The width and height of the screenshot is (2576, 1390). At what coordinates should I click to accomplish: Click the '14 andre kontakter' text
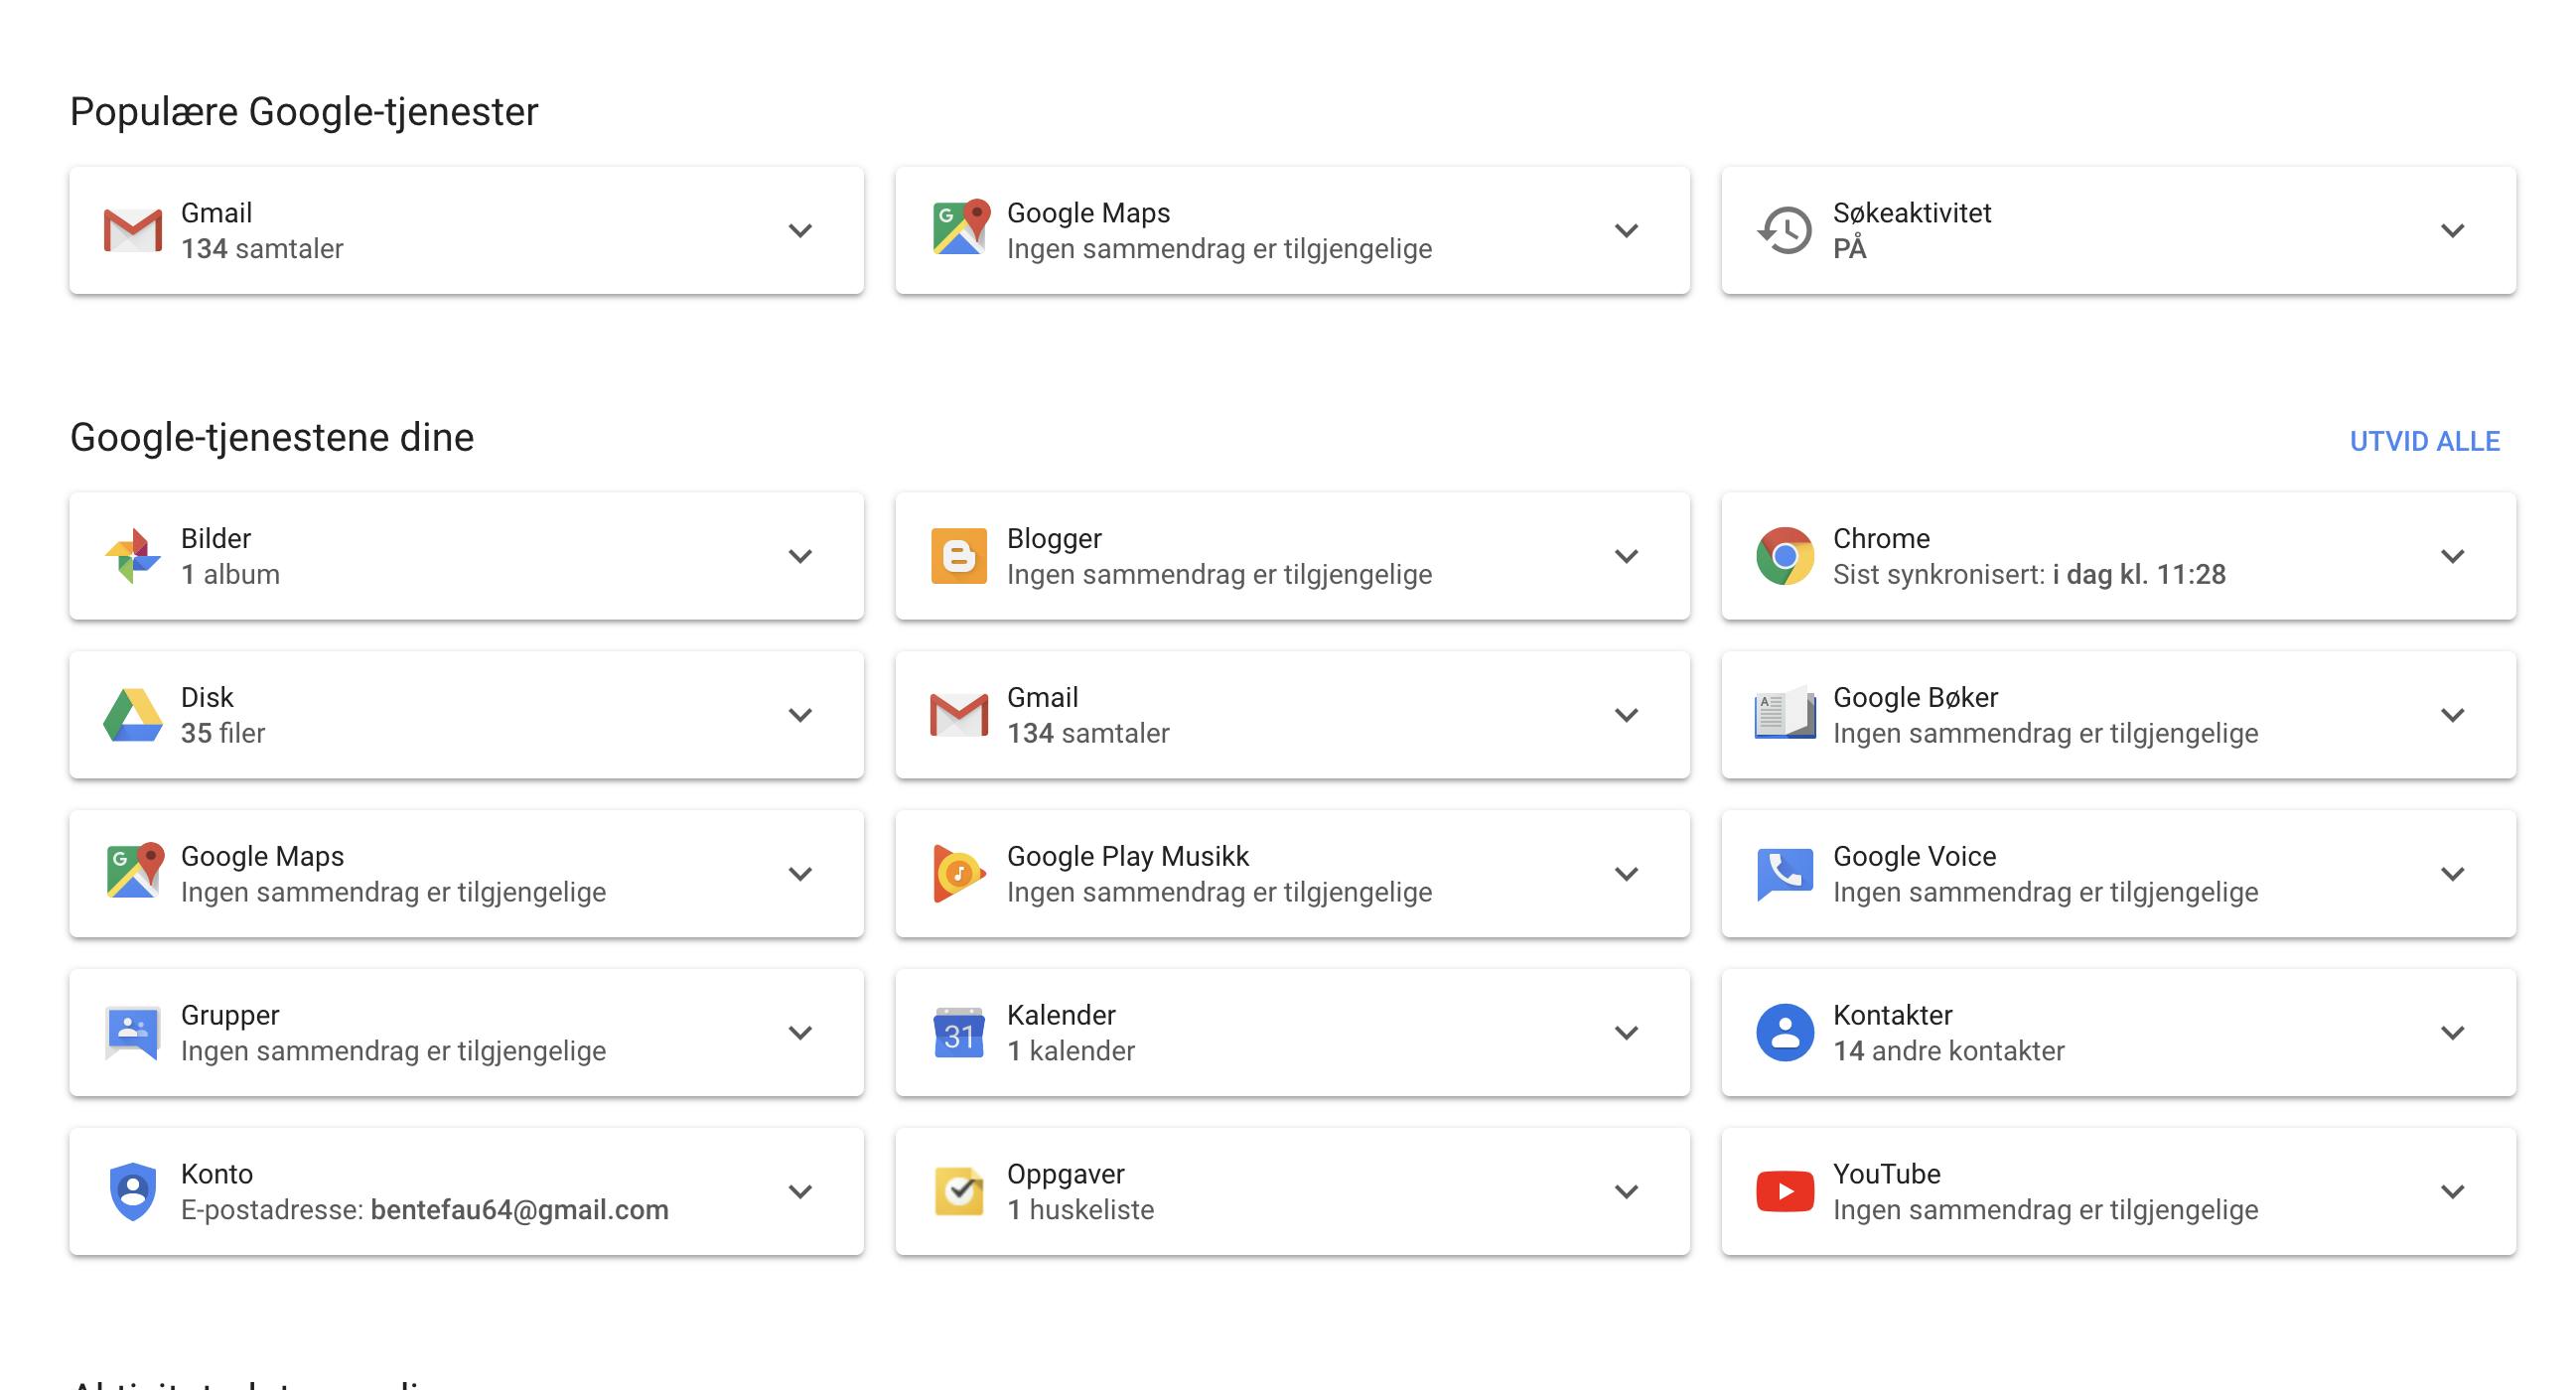click(1948, 1051)
